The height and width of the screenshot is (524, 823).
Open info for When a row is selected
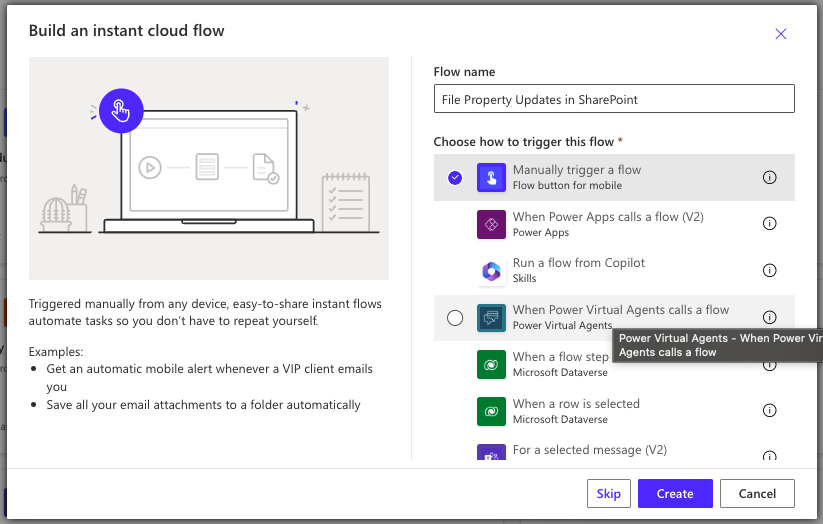769,411
